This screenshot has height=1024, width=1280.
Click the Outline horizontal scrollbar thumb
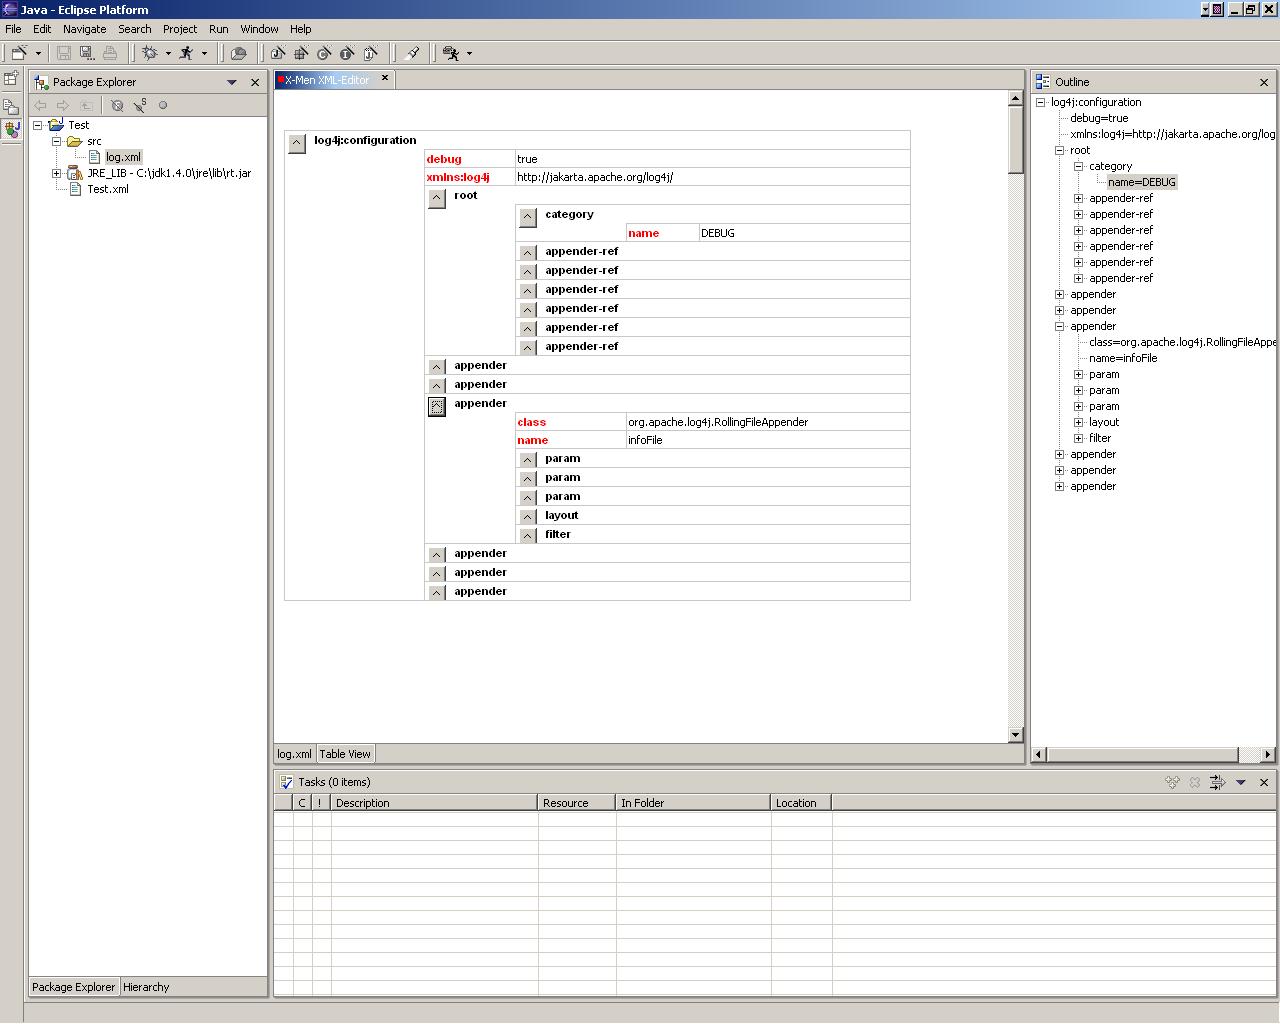point(1142,754)
